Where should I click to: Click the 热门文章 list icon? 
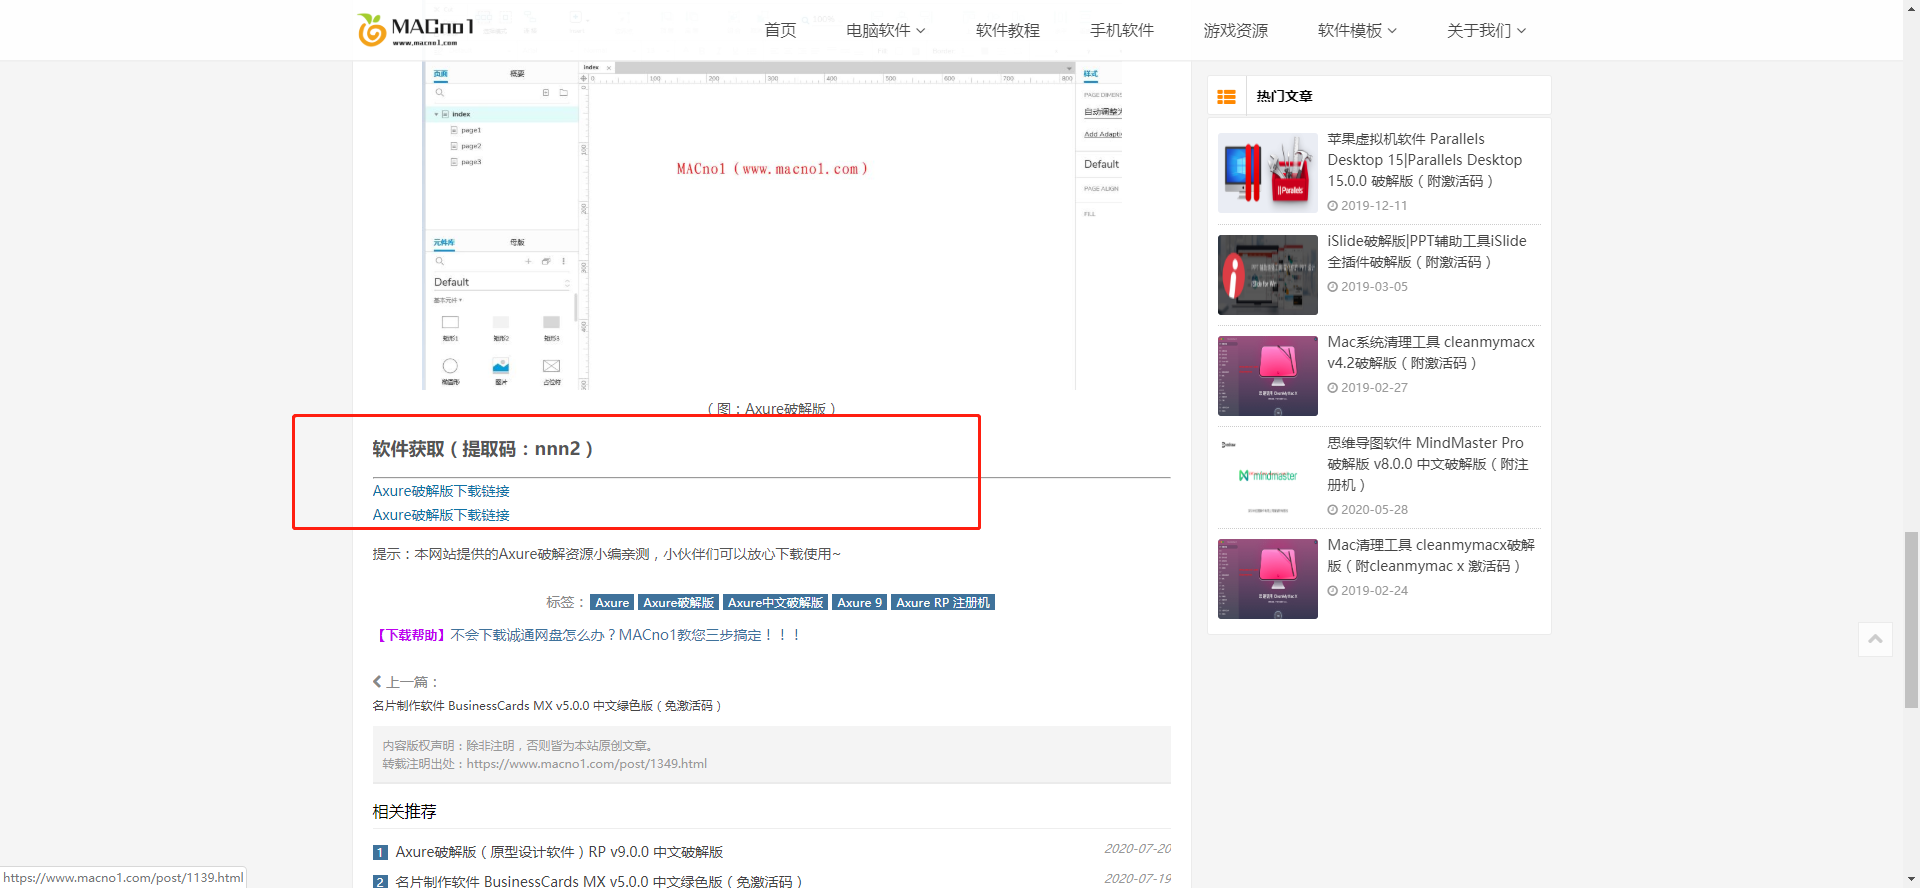coord(1226,96)
